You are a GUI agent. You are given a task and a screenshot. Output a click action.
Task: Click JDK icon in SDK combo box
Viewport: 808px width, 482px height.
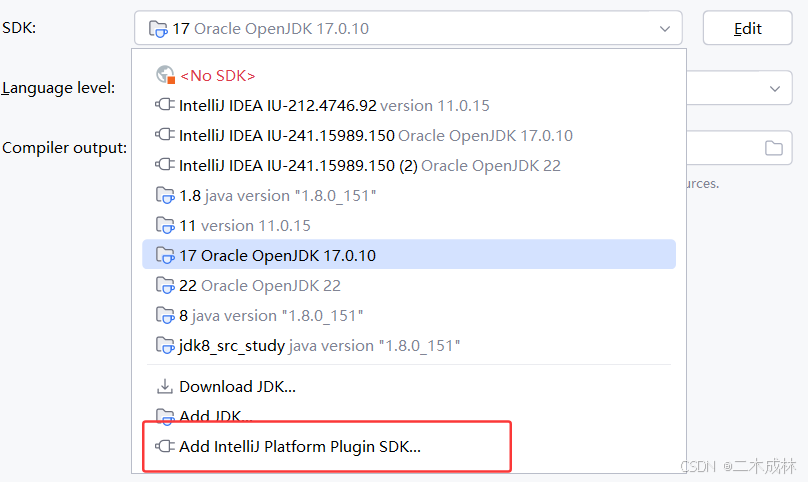click(158, 29)
